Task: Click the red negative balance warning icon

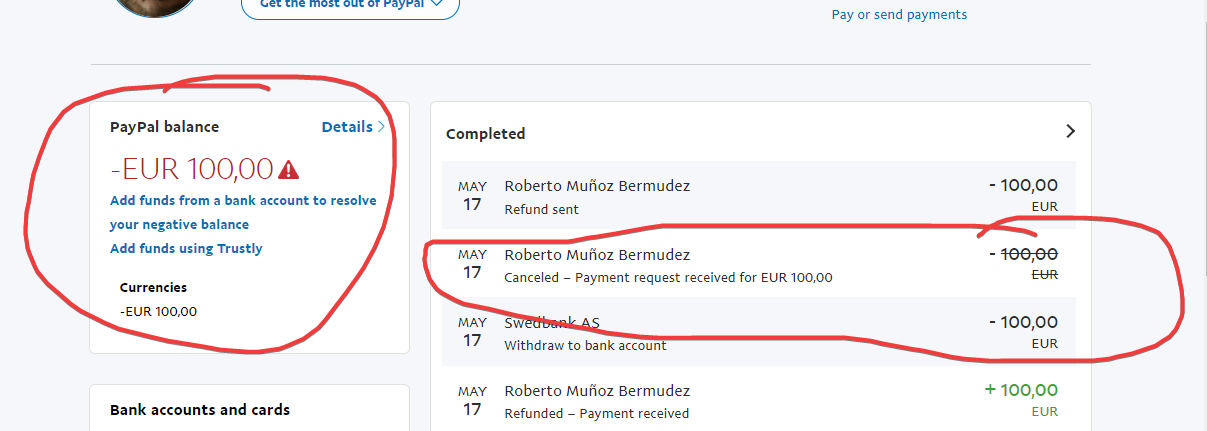Action: (289, 168)
